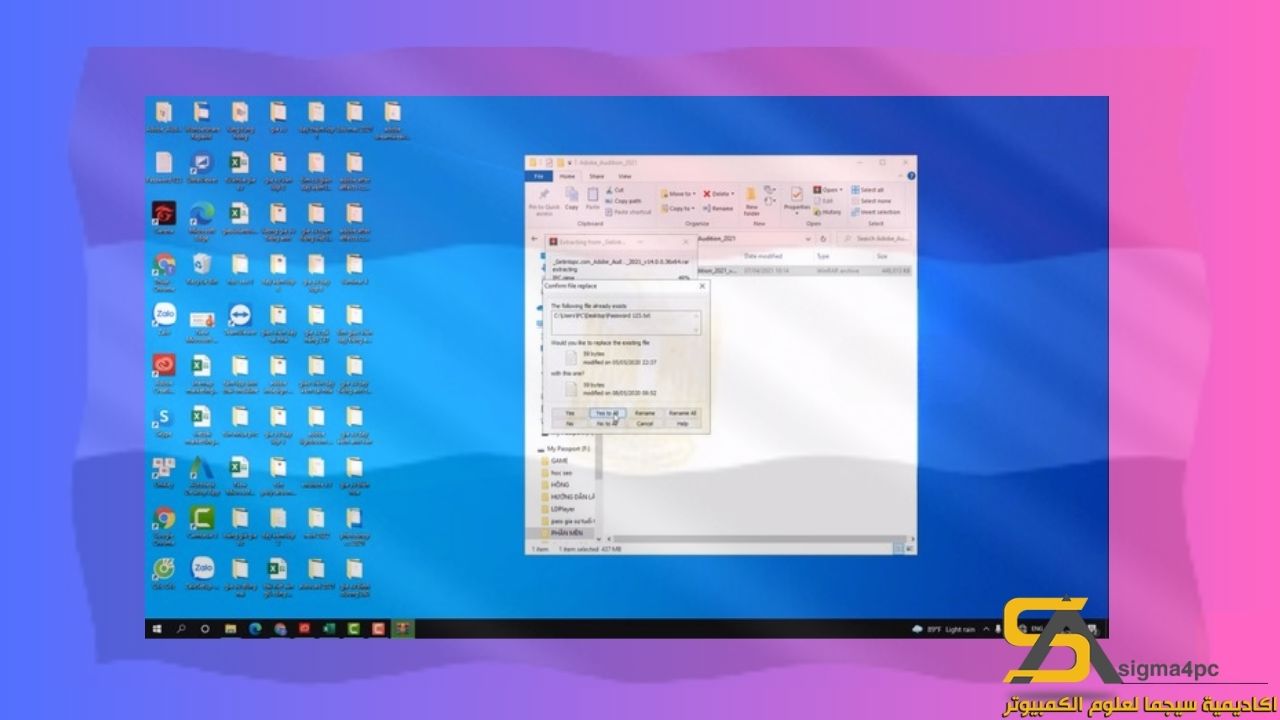Click Rename All in confirm file replace
This screenshot has height=720, width=1280.
click(x=683, y=413)
